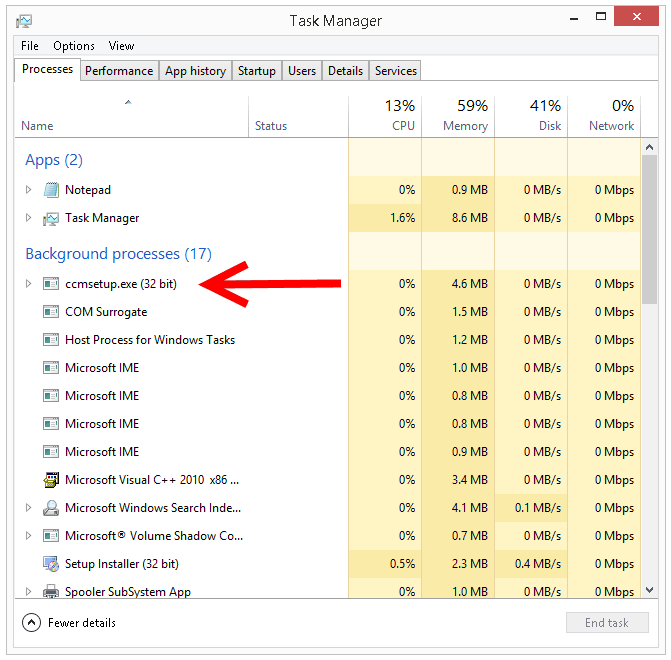Open the Startup tab
The width and height of the screenshot is (671, 660).
(x=257, y=71)
